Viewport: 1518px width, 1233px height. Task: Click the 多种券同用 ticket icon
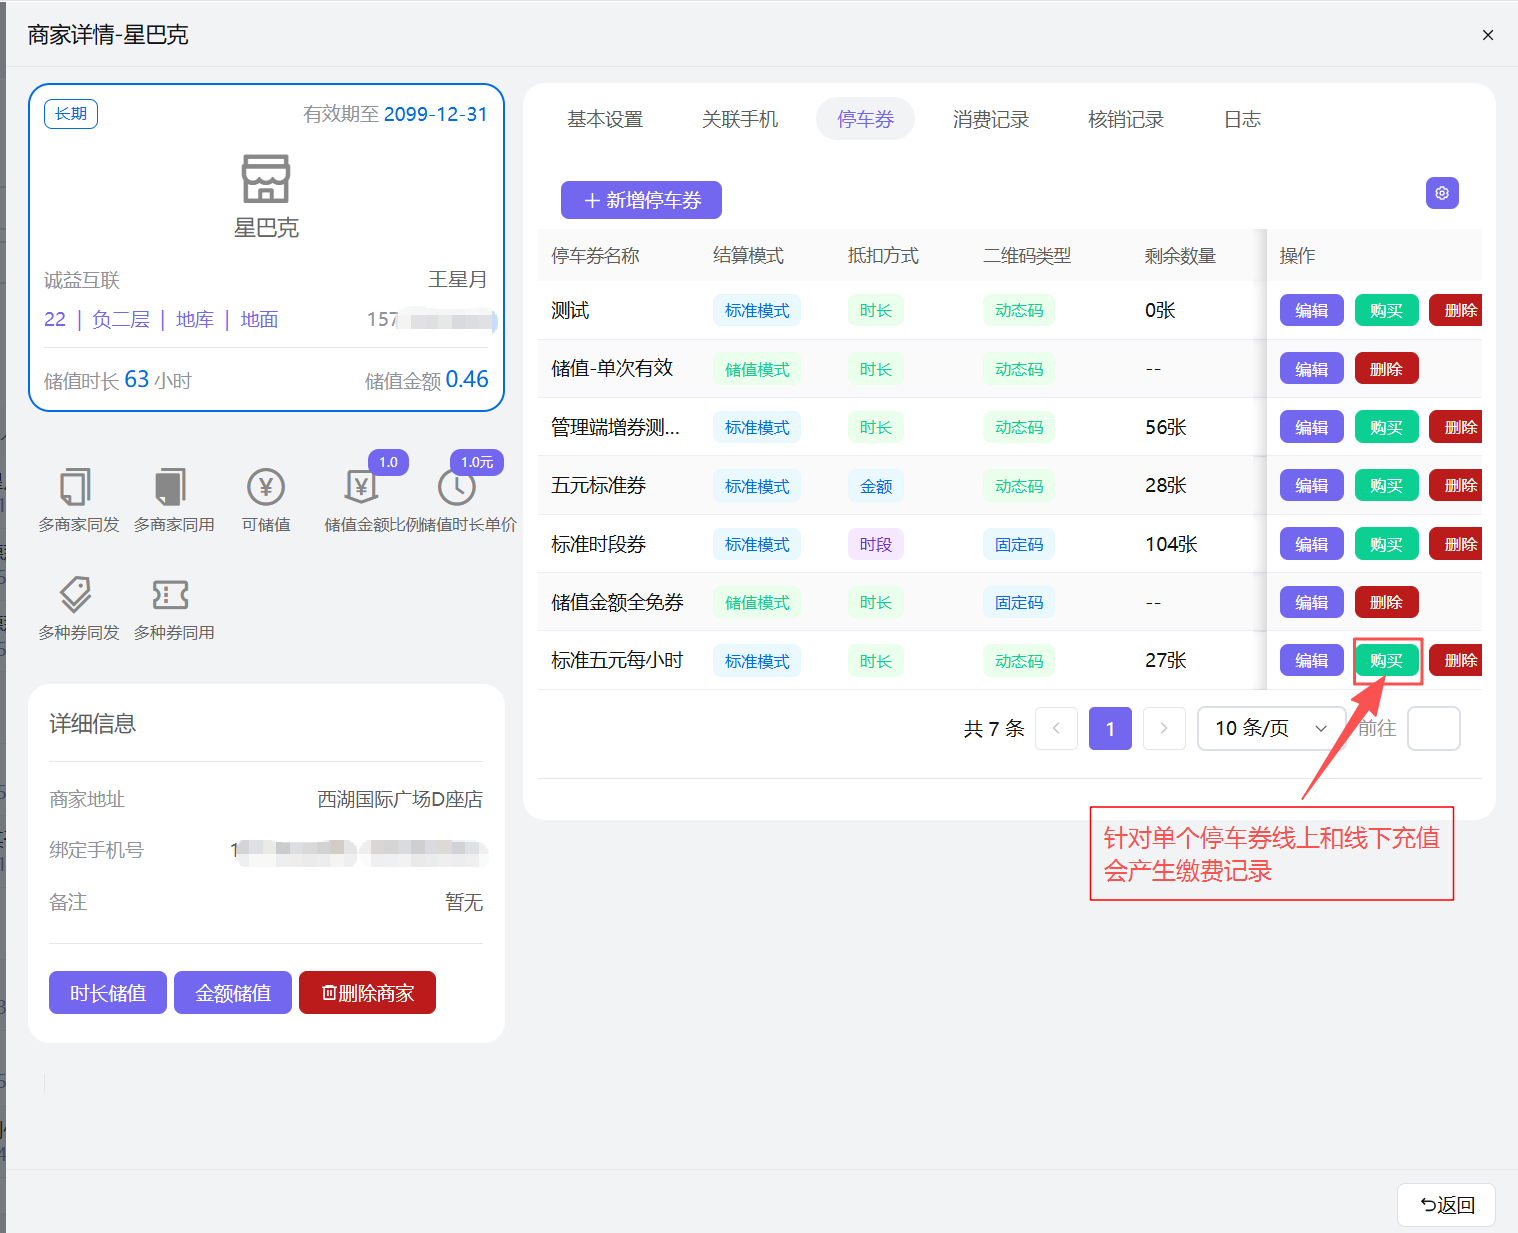pyautogui.click(x=171, y=595)
